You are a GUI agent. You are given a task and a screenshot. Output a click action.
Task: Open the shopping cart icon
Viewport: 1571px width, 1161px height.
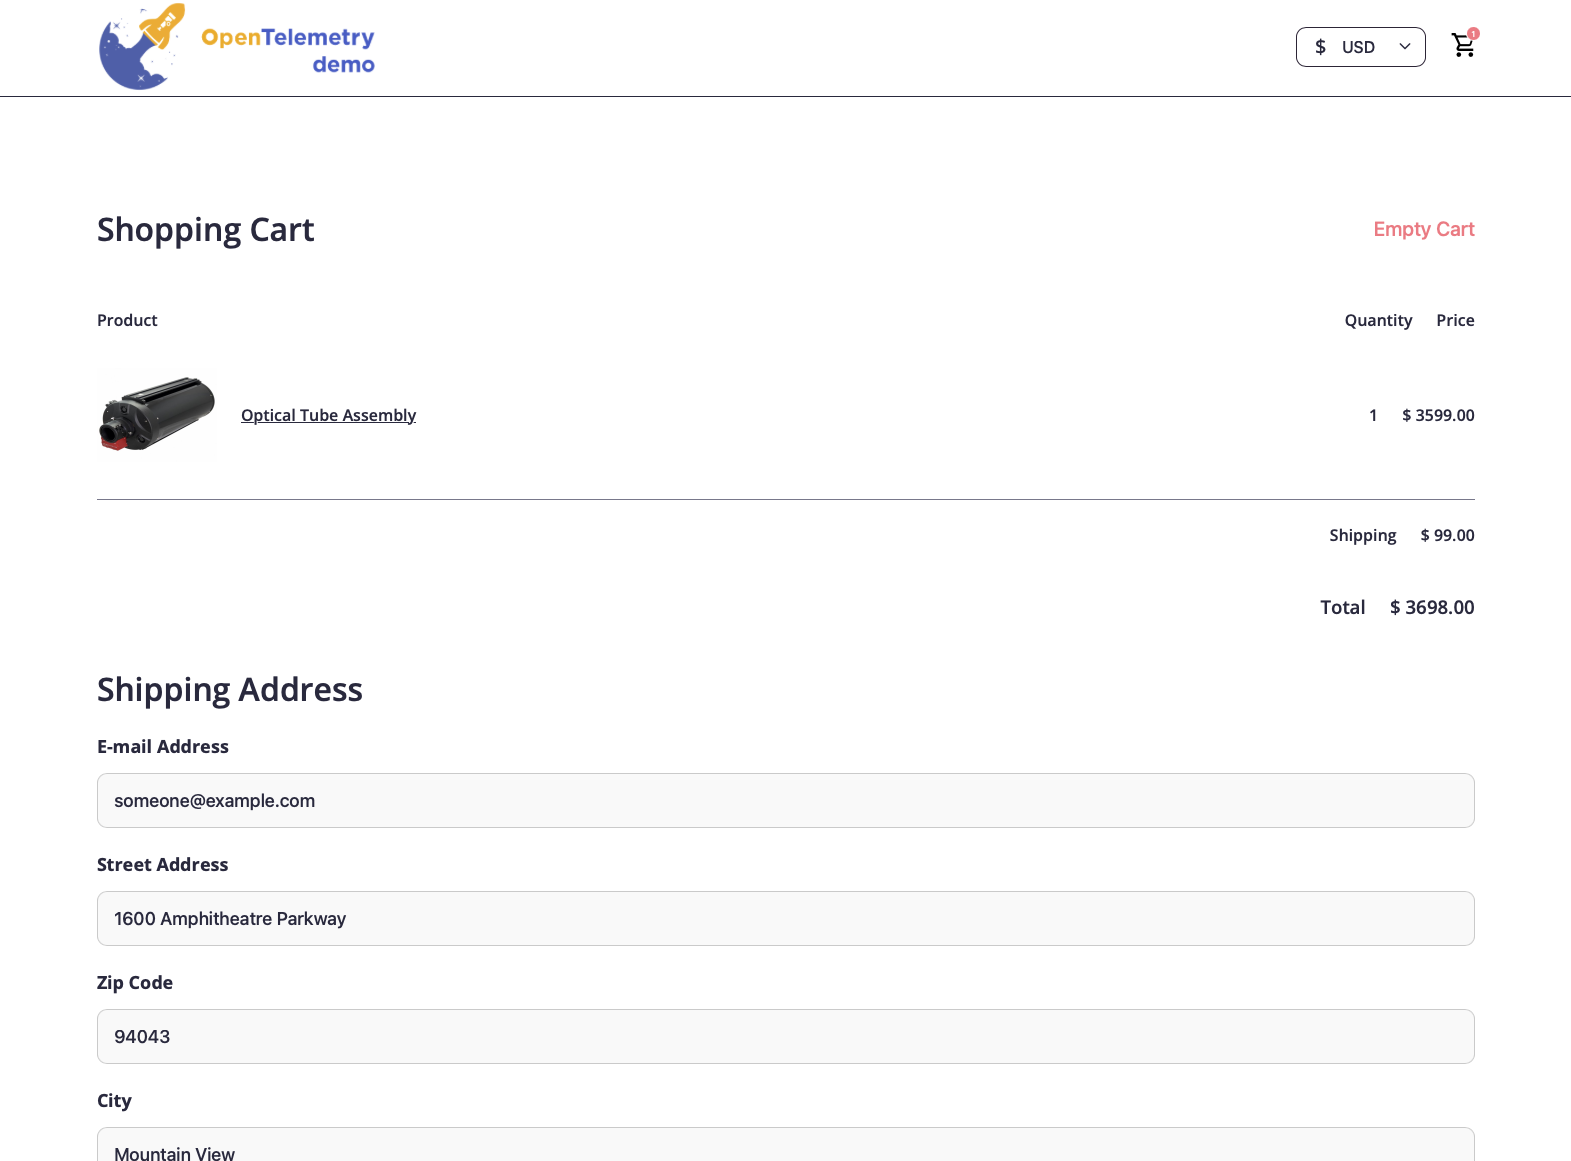click(x=1462, y=47)
